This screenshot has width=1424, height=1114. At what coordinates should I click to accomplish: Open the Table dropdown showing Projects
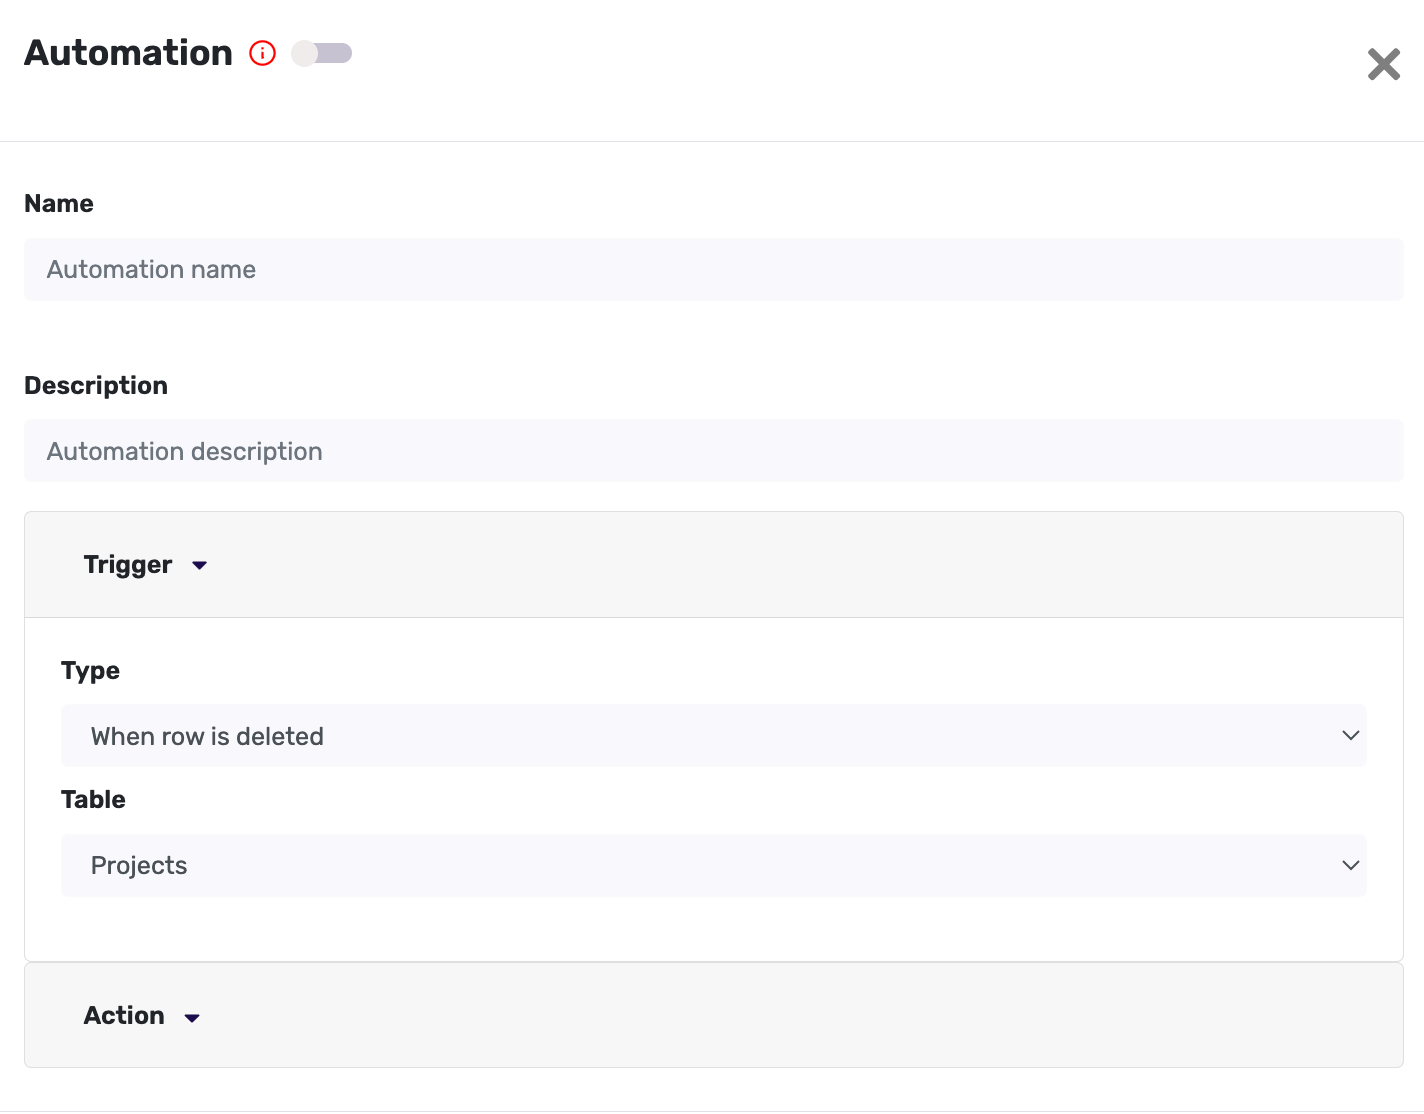click(712, 865)
